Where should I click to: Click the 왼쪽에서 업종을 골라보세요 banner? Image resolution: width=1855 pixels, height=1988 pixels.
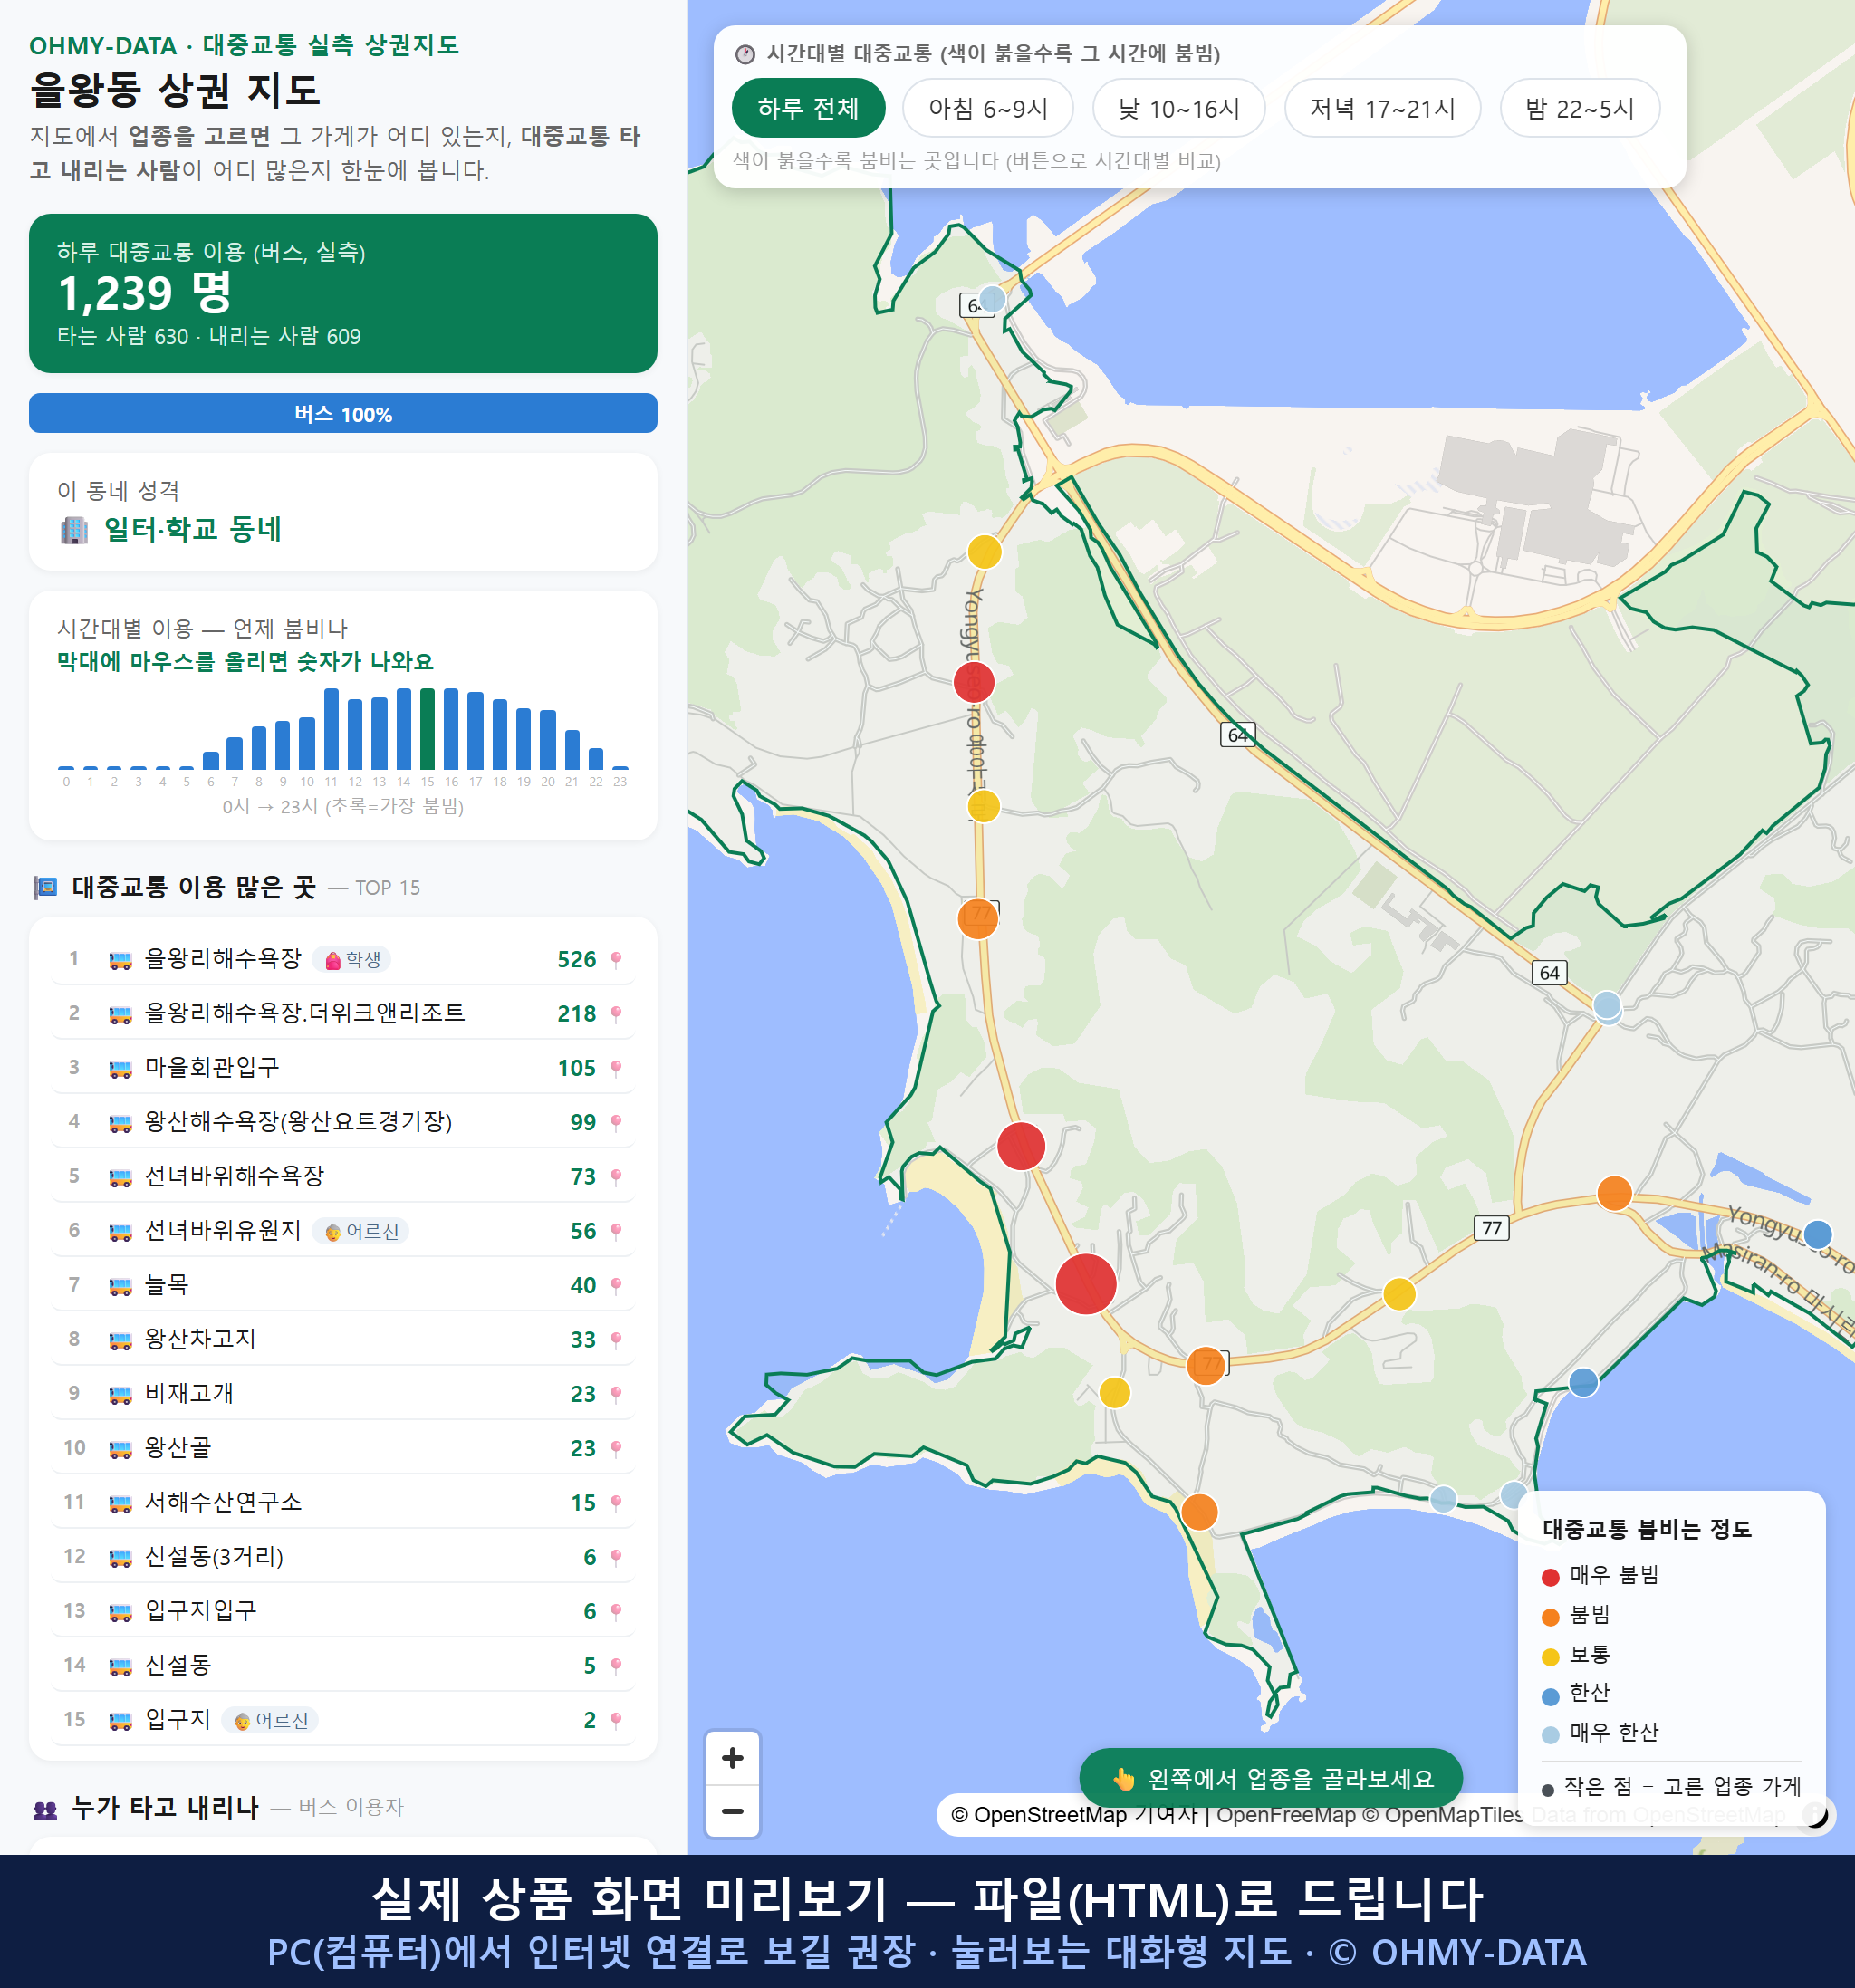coord(1270,1778)
